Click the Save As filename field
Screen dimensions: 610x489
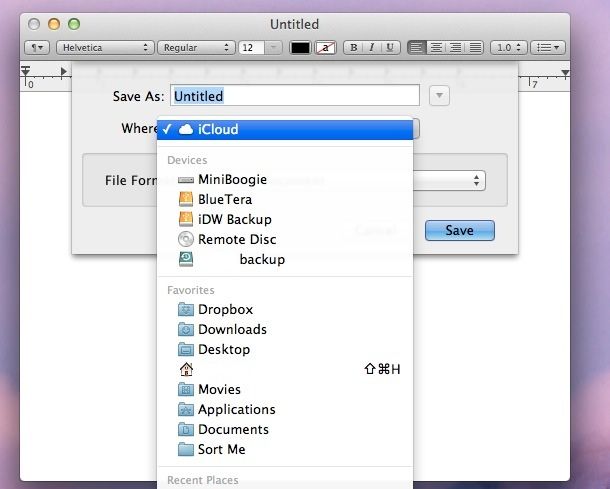click(295, 96)
